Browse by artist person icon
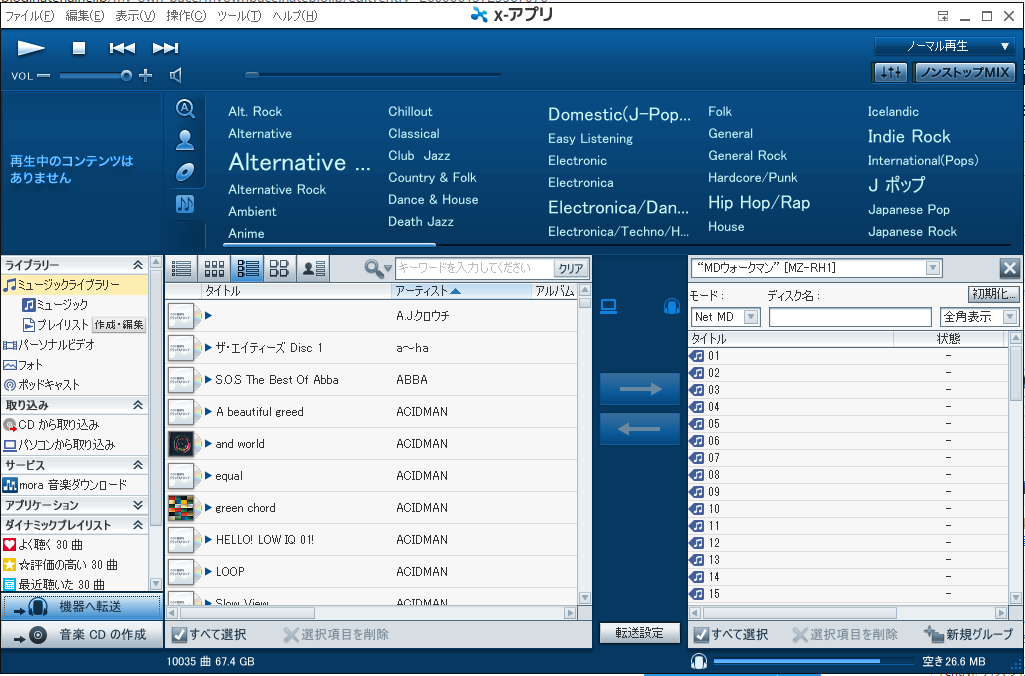 (x=185, y=140)
